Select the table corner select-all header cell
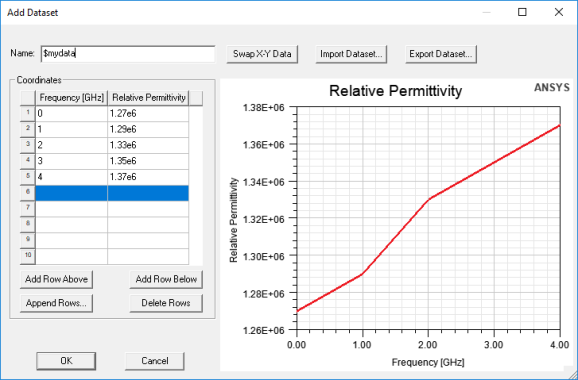The width and height of the screenshot is (578, 380). (28, 98)
